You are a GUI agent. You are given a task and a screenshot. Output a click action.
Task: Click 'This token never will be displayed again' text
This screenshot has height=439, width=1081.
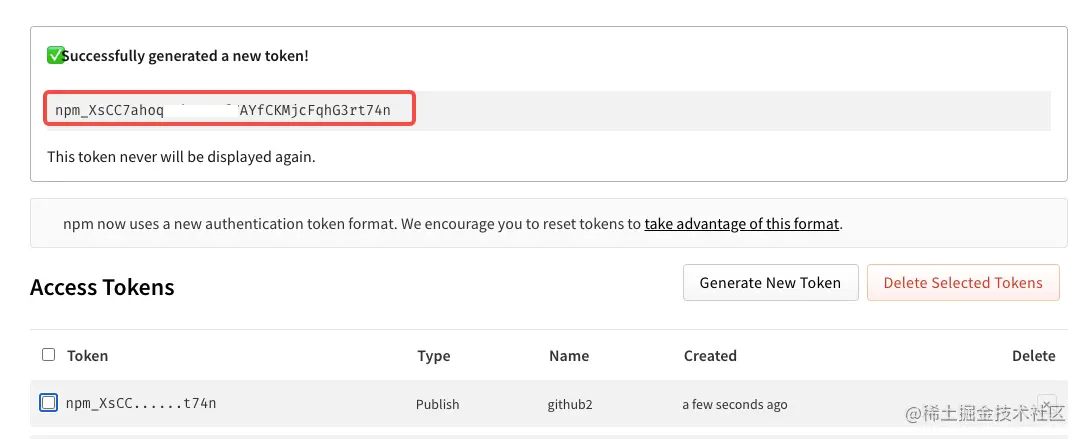[x=181, y=157]
